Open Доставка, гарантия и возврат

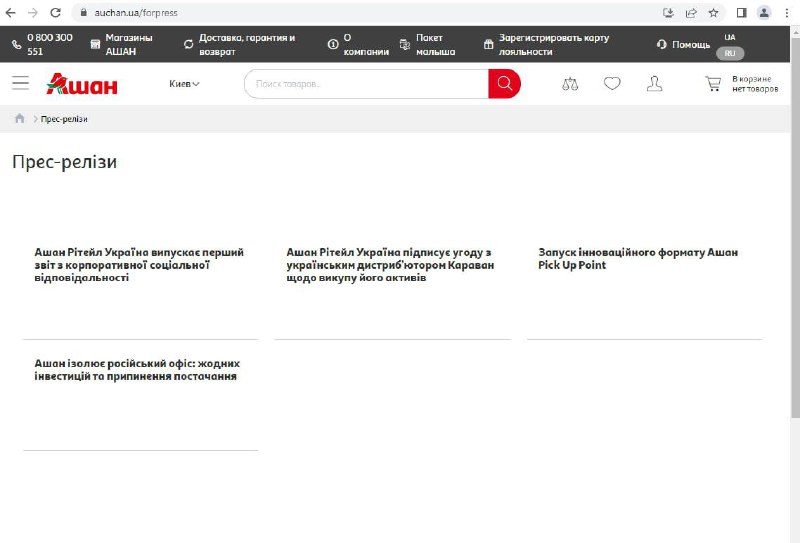click(x=247, y=44)
